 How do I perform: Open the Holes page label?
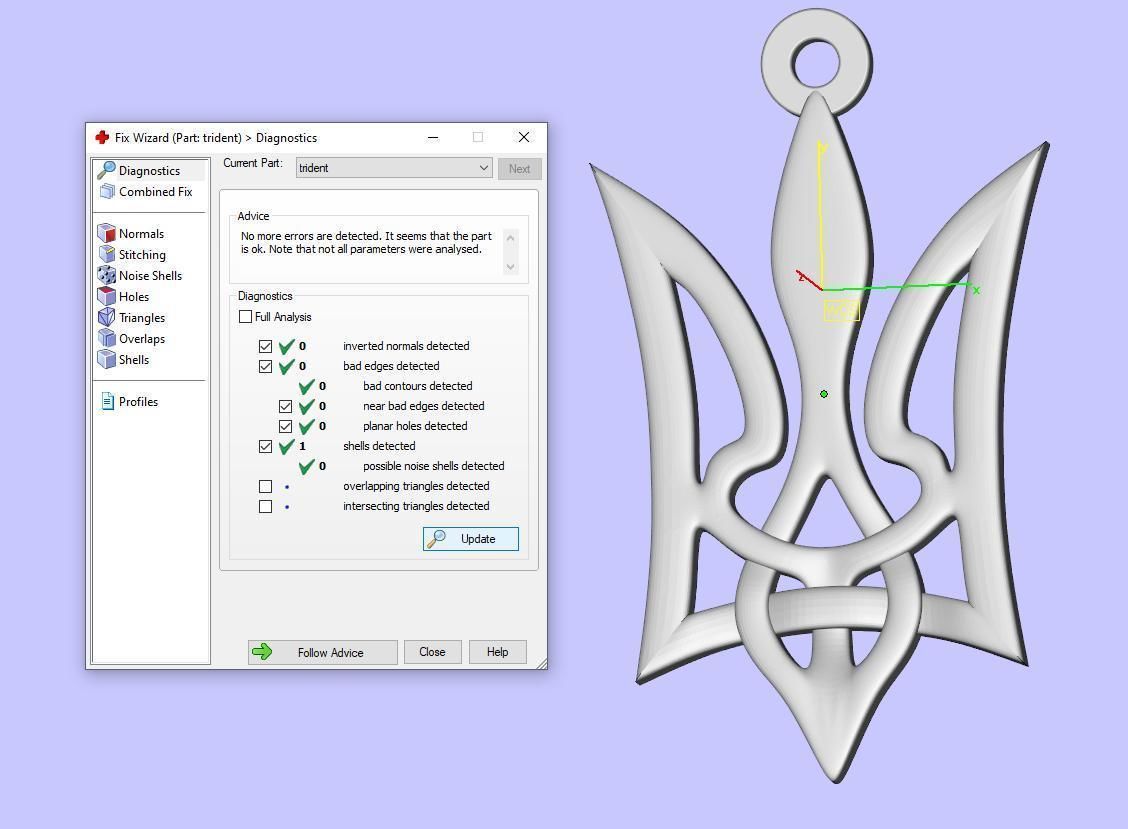pyautogui.click(x=134, y=296)
